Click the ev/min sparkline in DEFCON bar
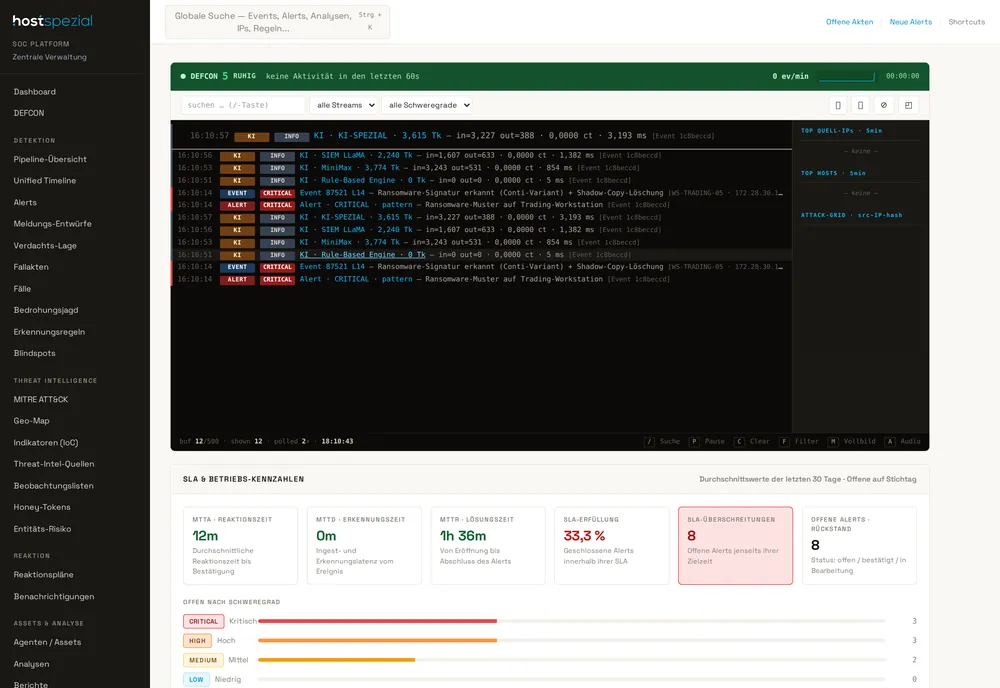This screenshot has width=1000, height=688. coord(846,76)
